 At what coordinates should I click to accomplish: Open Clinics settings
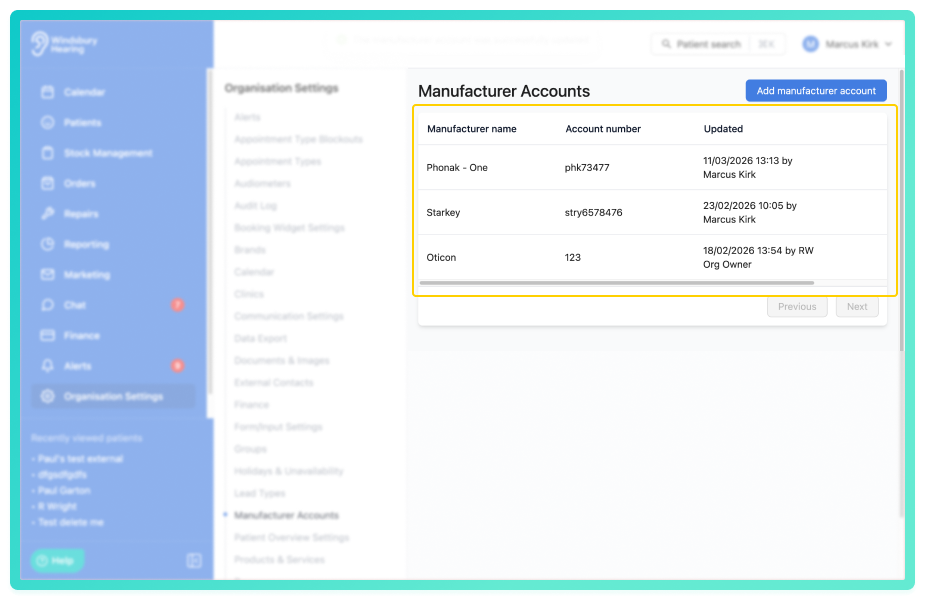[x=248, y=294]
